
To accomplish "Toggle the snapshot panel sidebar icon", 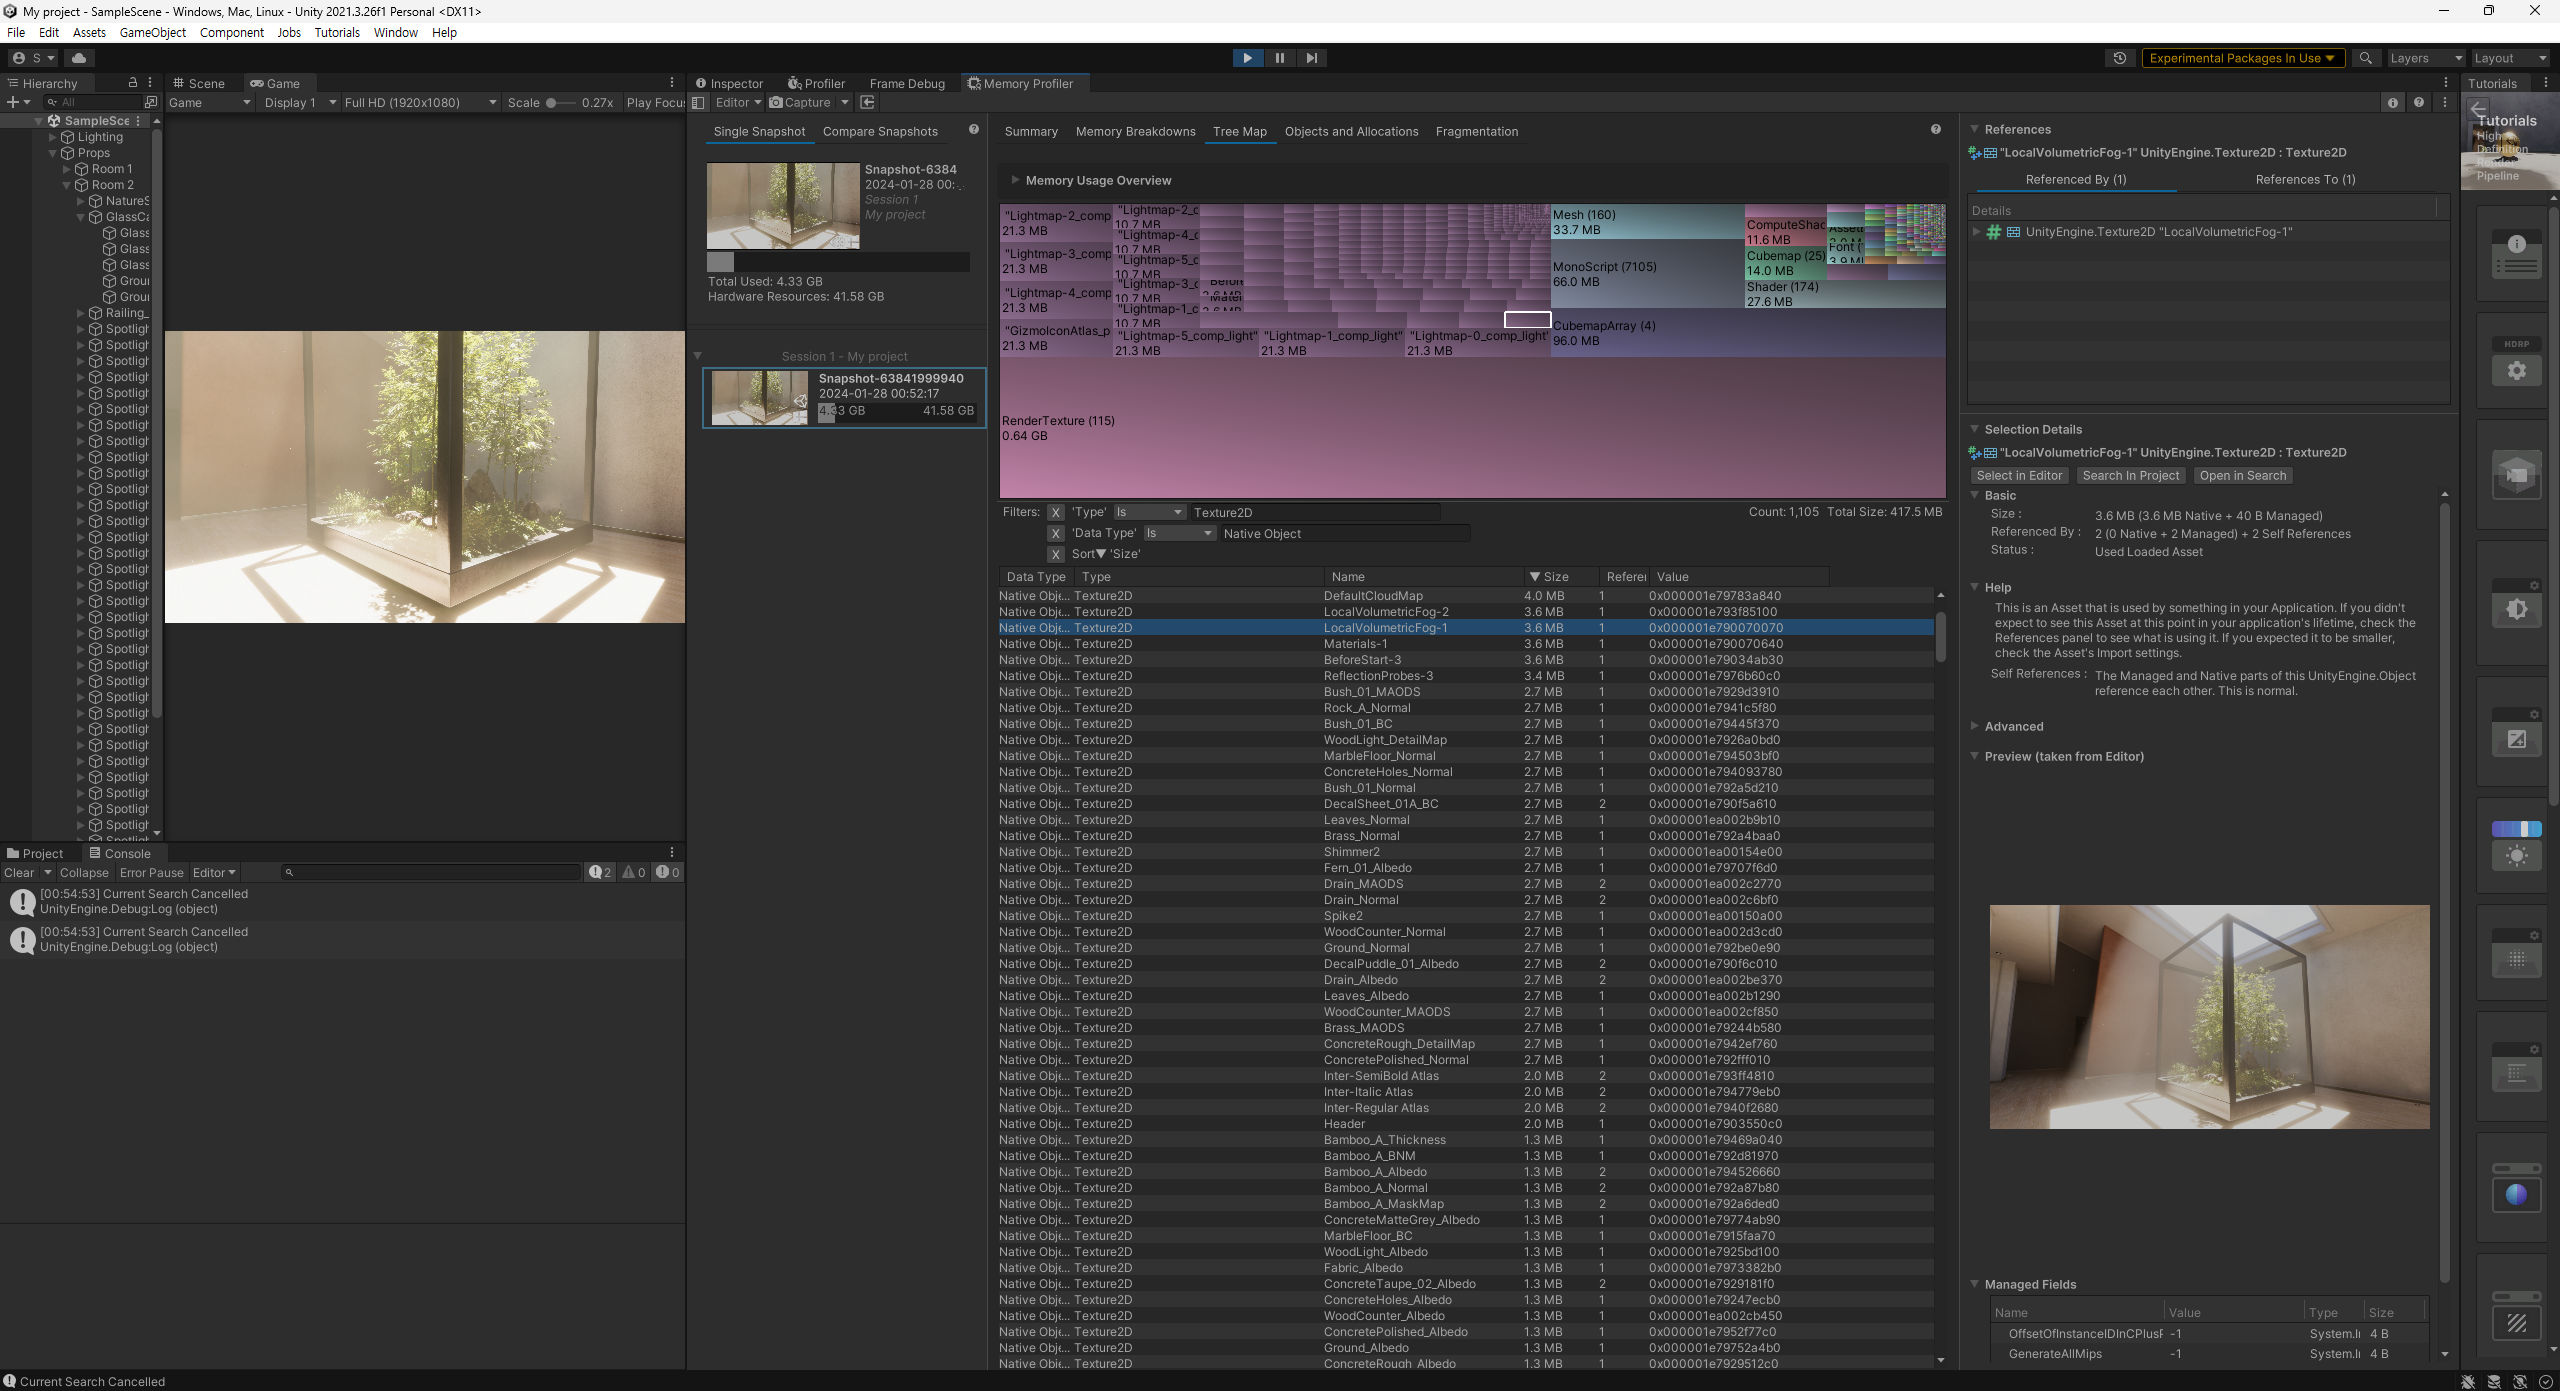I will pyautogui.click(x=699, y=102).
